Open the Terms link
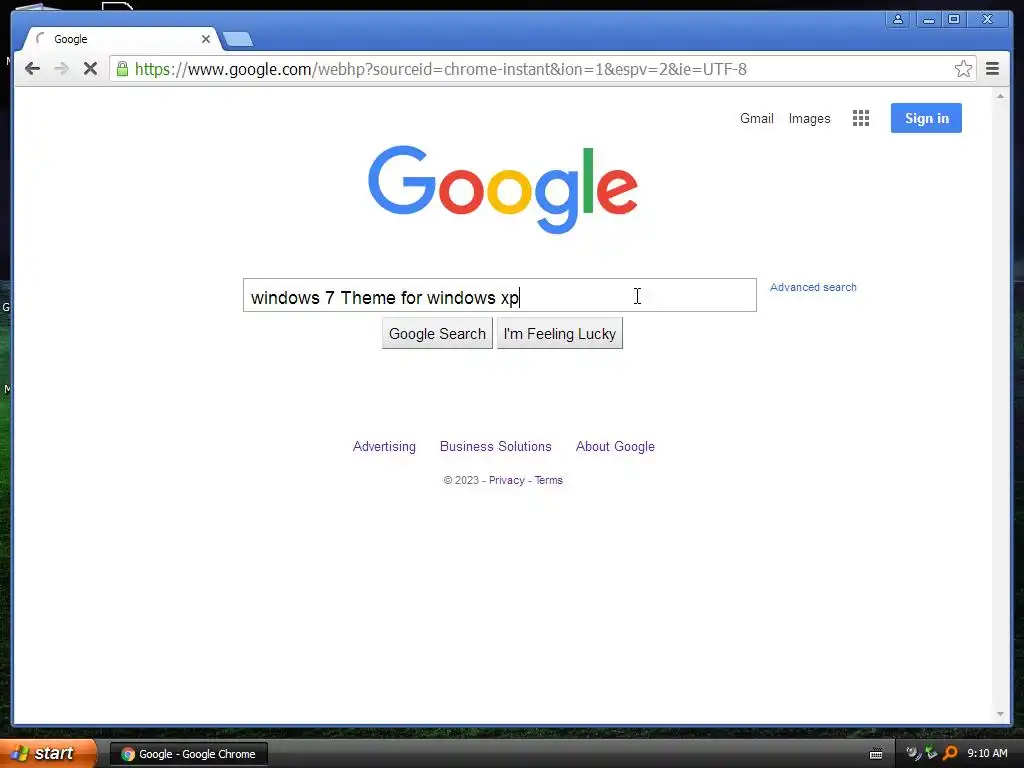The width and height of the screenshot is (1024, 768). coord(549,480)
